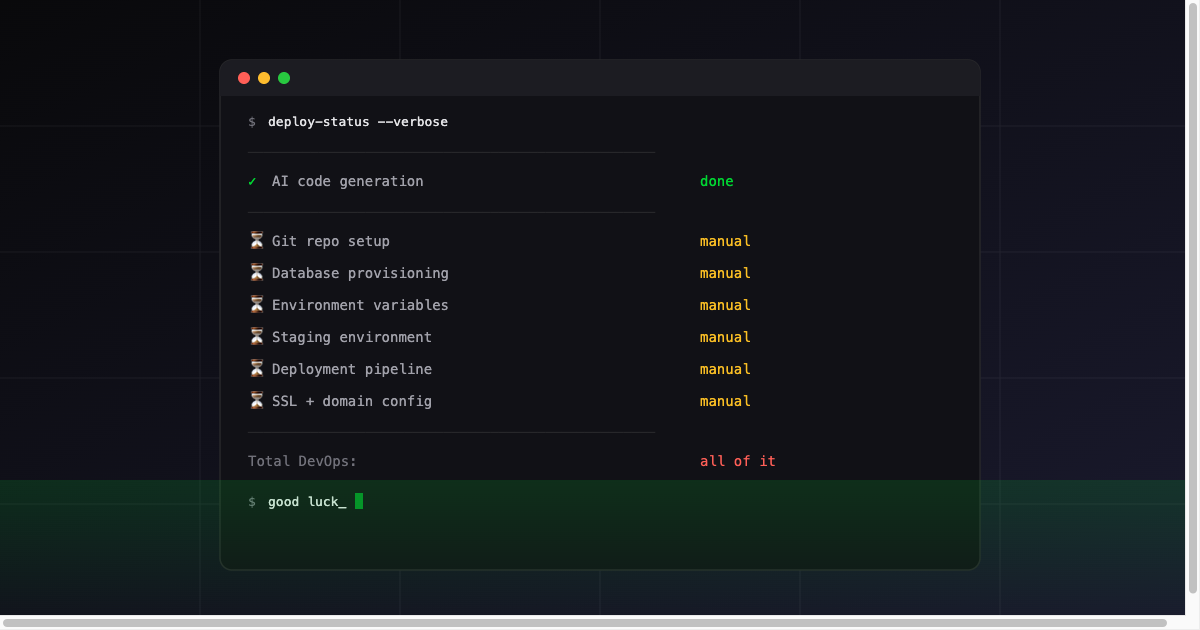
Task: Click the deploy-status --verbose command text
Action: (x=357, y=121)
